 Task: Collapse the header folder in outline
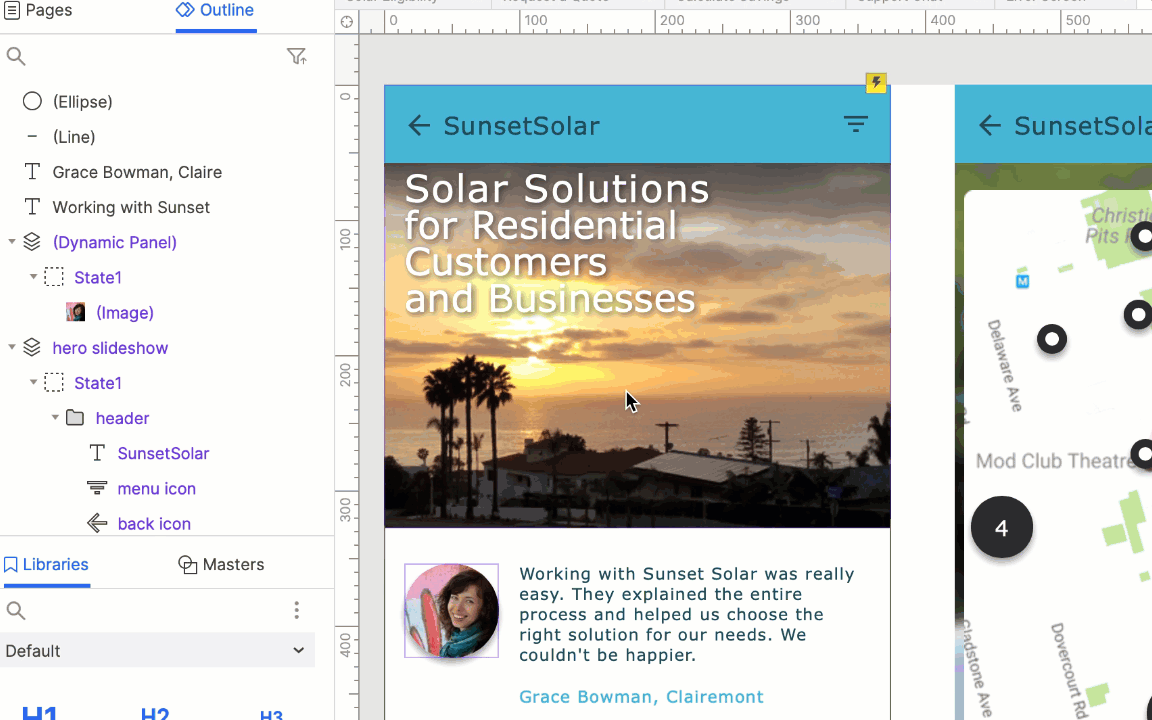pyautogui.click(x=55, y=418)
